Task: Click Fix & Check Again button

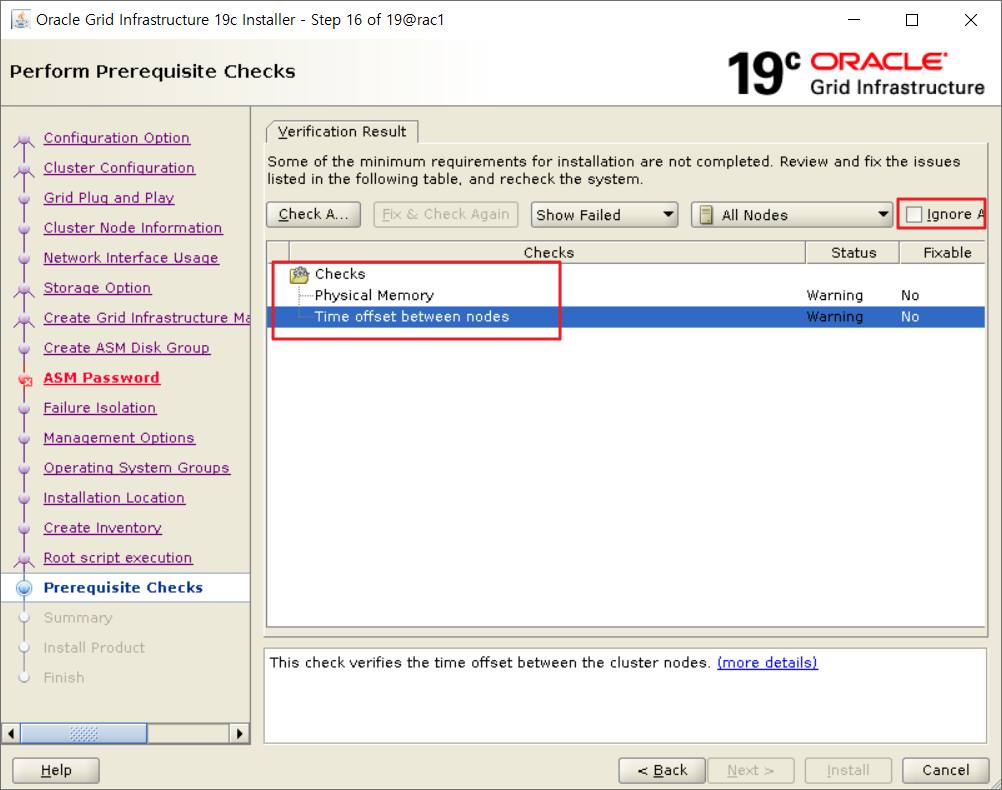Action: pos(445,215)
